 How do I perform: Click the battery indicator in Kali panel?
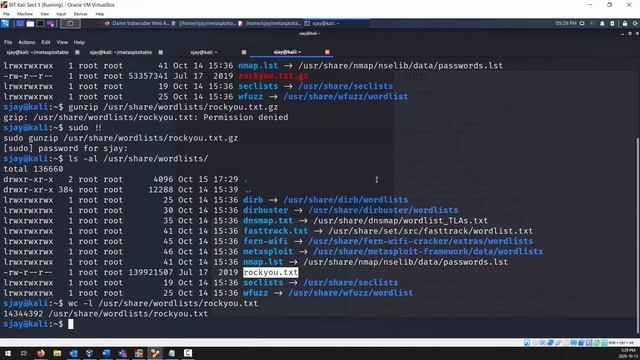click(612, 24)
